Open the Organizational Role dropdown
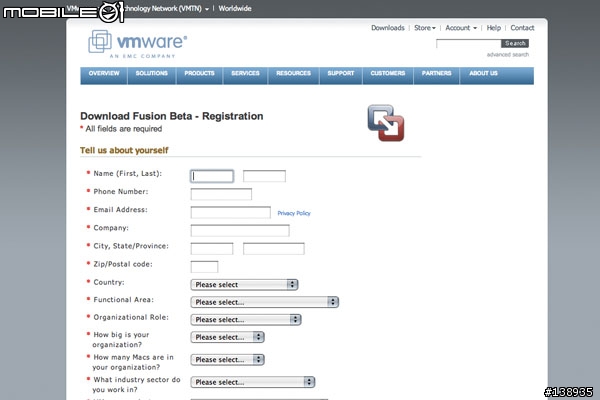 tap(246, 320)
